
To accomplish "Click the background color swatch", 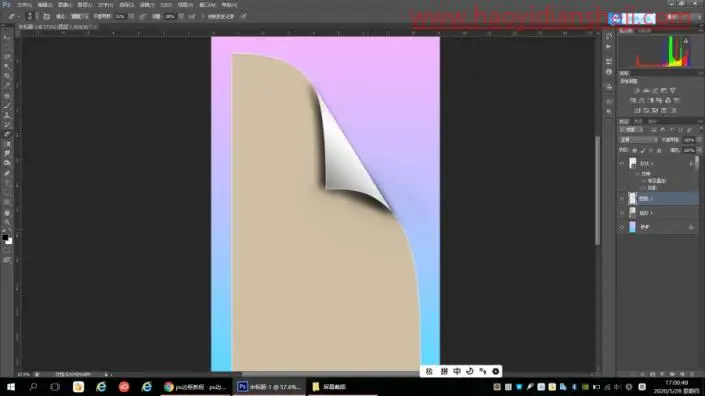I will point(9,241).
